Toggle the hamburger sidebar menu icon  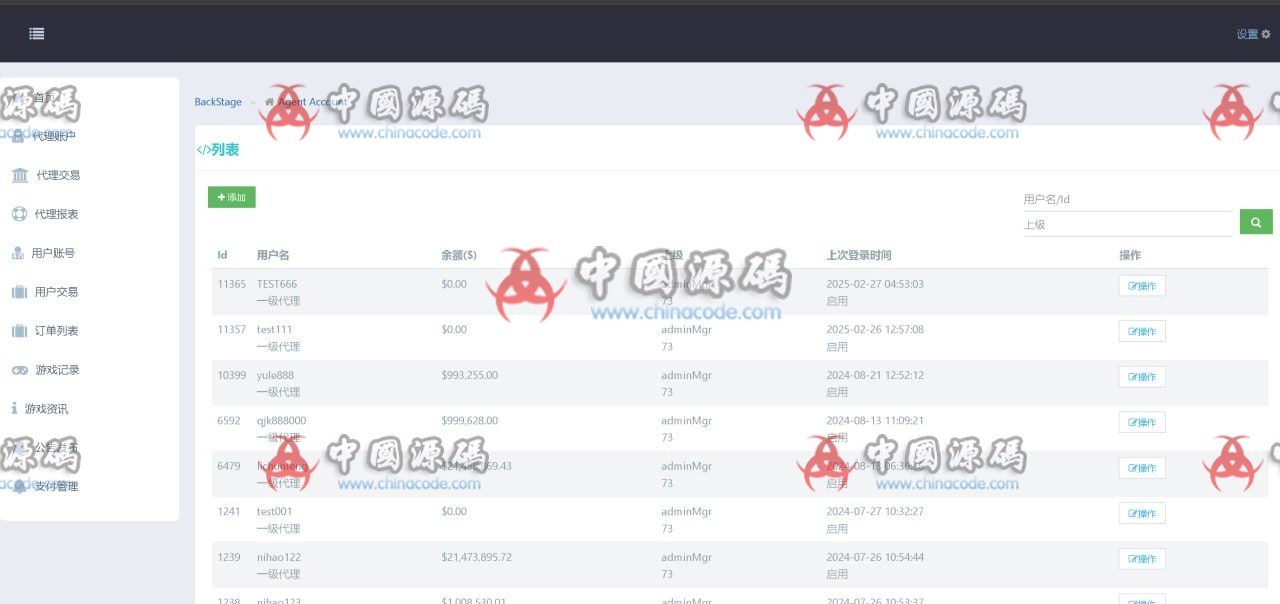pos(37,33)
